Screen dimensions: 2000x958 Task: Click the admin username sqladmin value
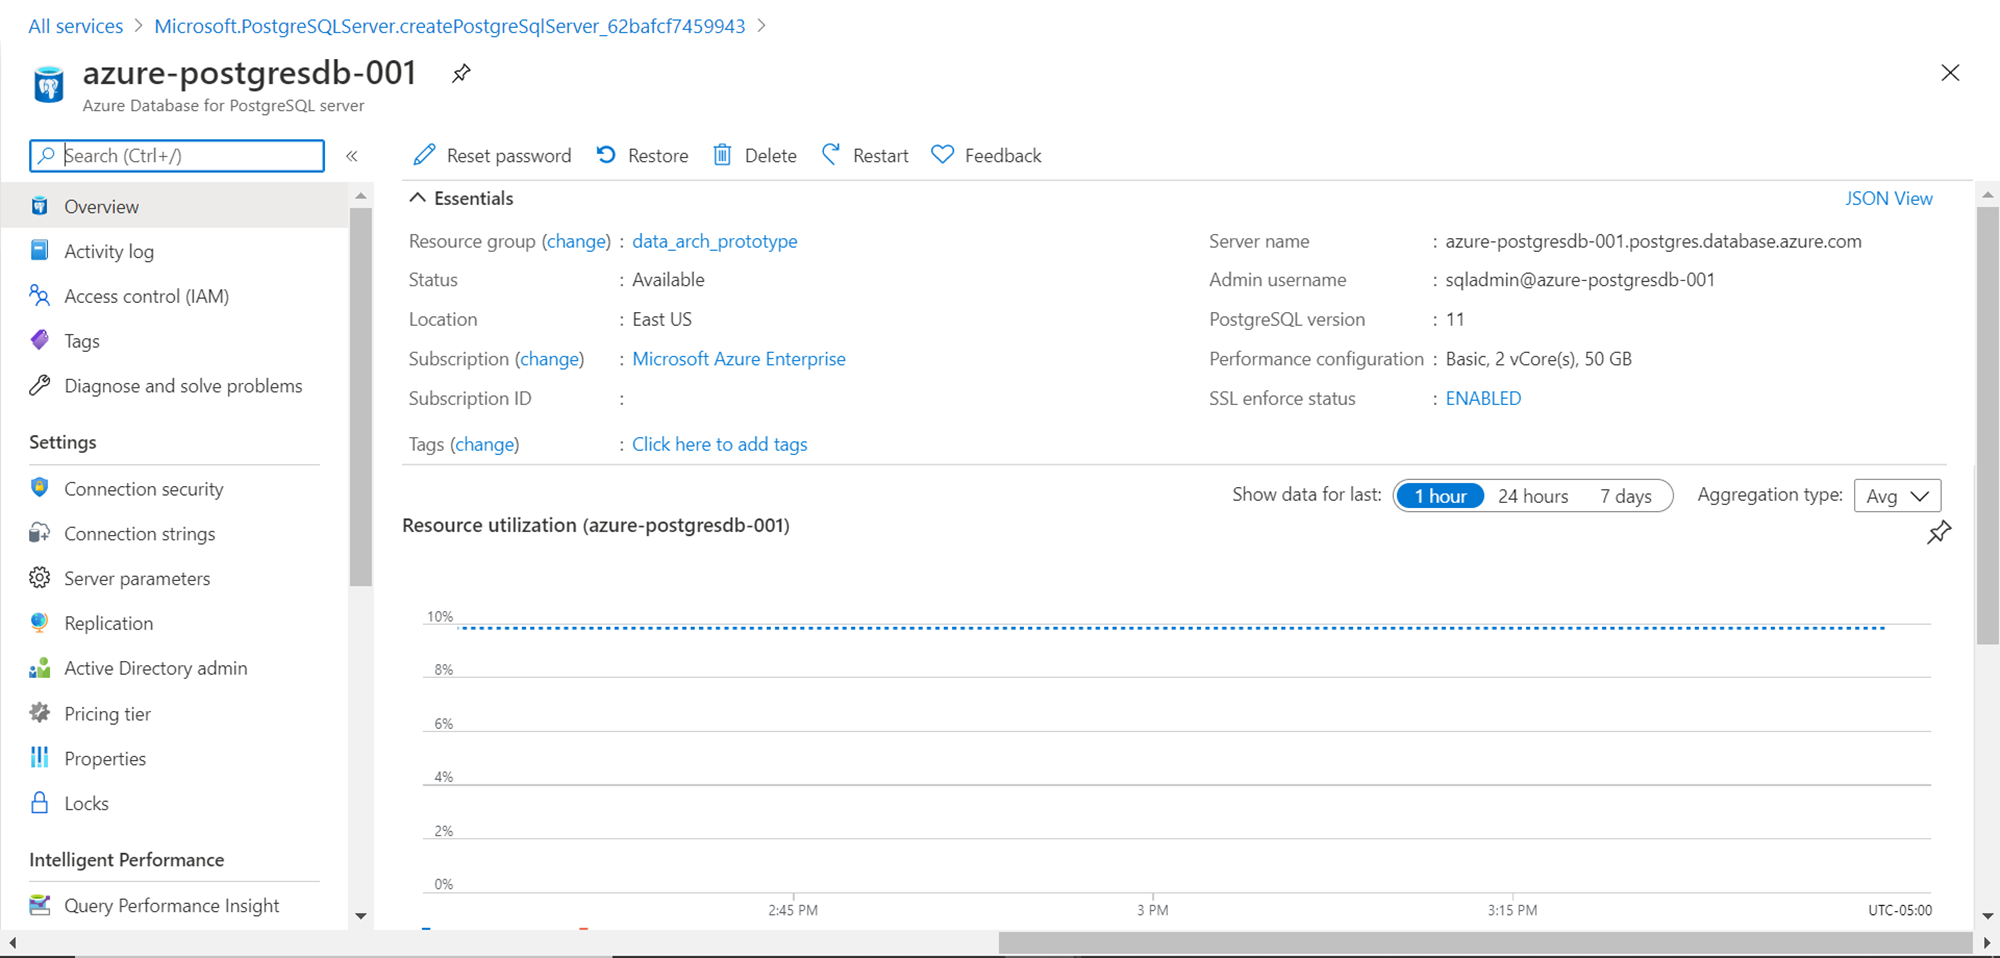point(1580,280)
